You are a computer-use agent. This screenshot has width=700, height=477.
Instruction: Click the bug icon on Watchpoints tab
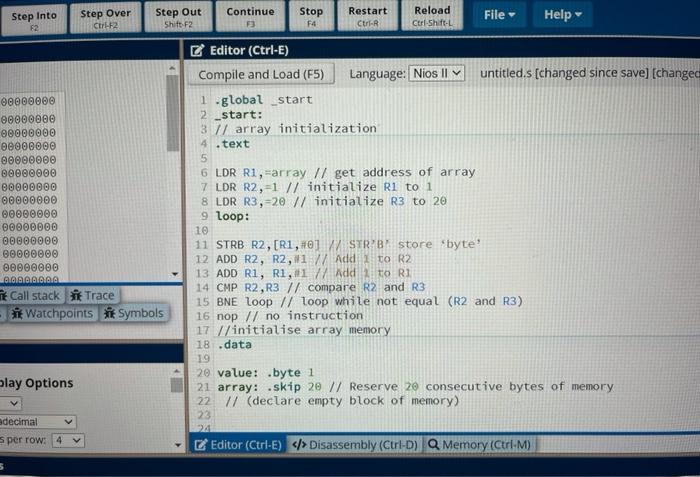click(17, 314)
